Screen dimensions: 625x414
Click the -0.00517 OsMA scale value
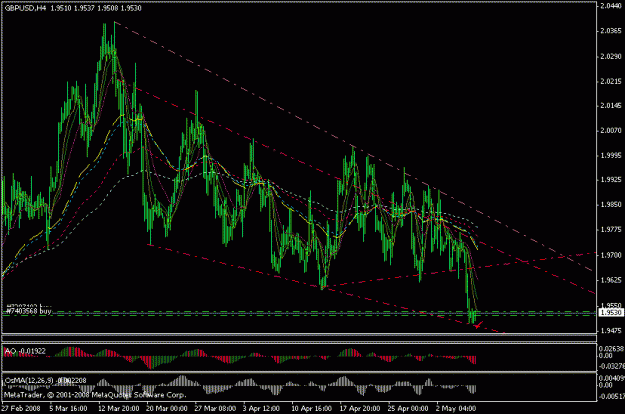pos(611,396)
